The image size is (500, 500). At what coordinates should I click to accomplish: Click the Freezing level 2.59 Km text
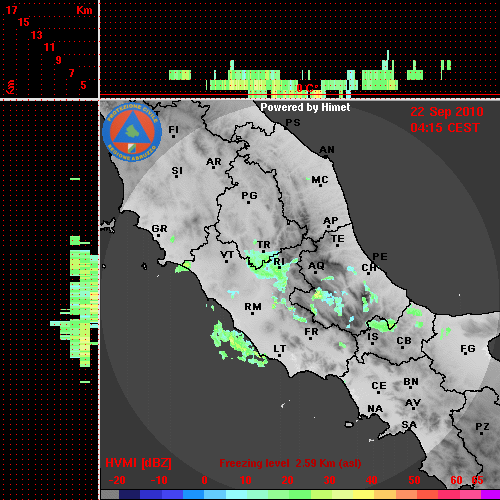coord(290,463)
